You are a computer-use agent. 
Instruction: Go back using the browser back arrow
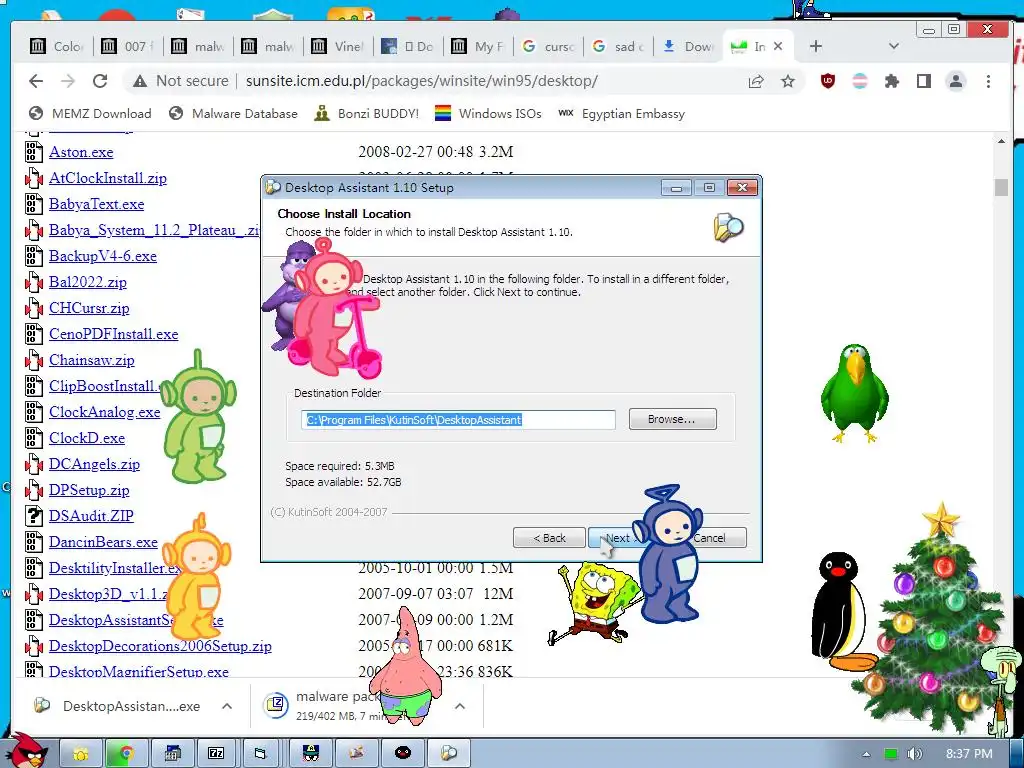click(36, 81)
